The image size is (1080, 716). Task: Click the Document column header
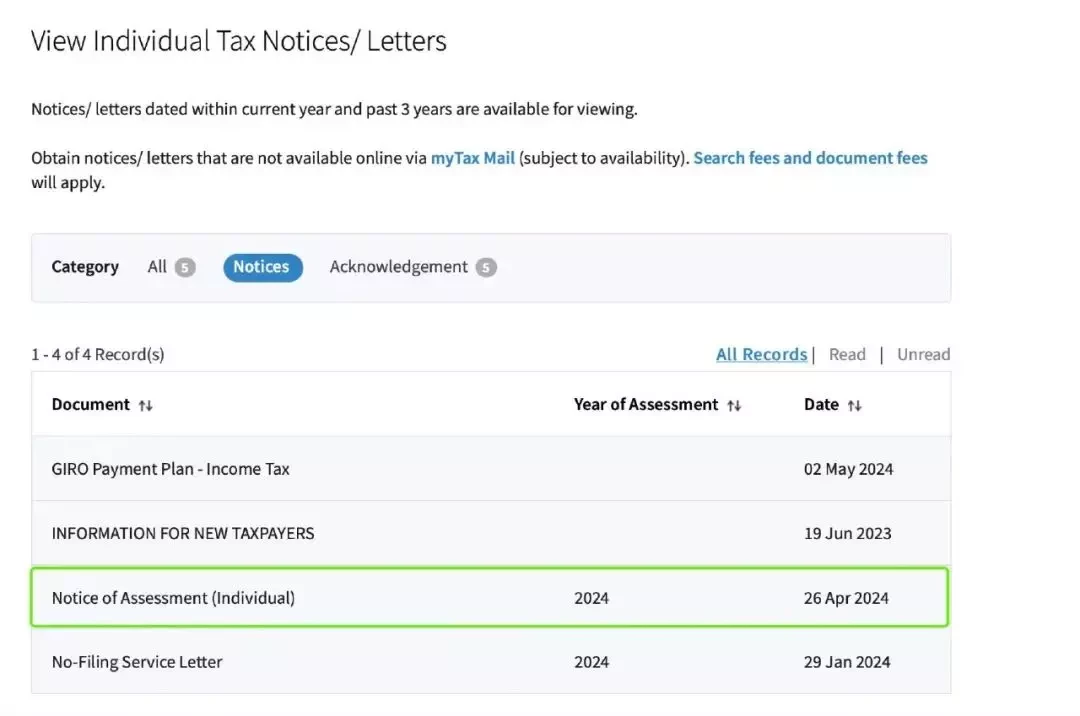coord(90,404)
